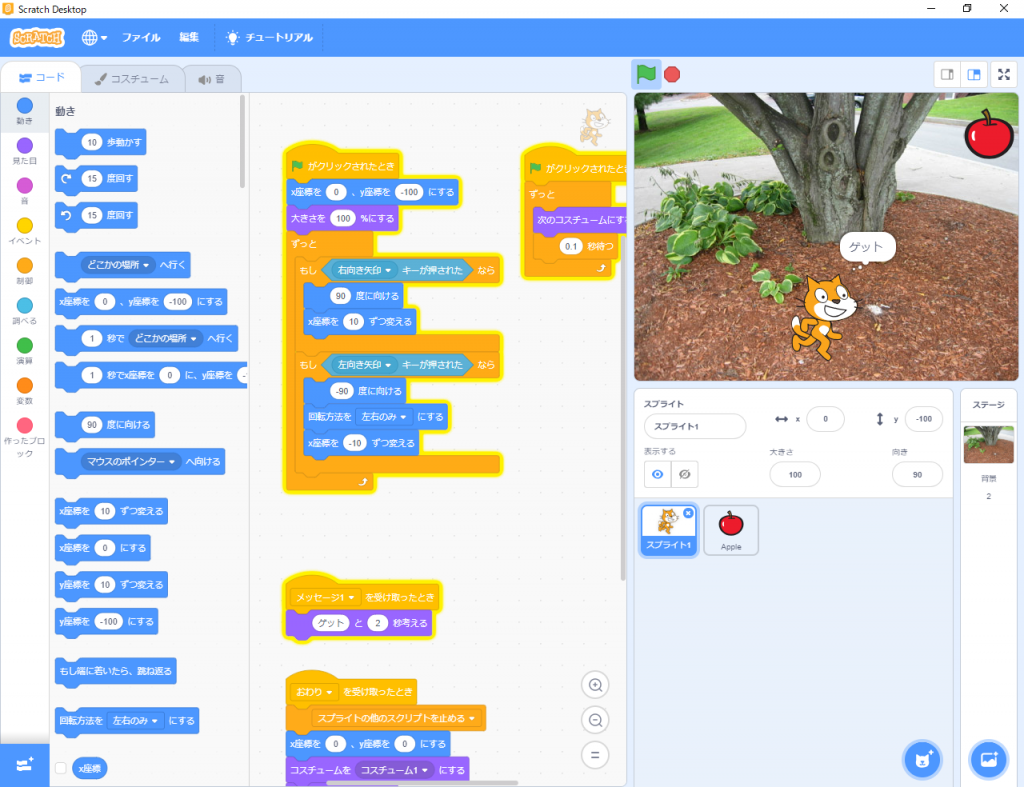Switch to the small stage layout
This screenshot has width=1024, height=787.
point(947,74)
